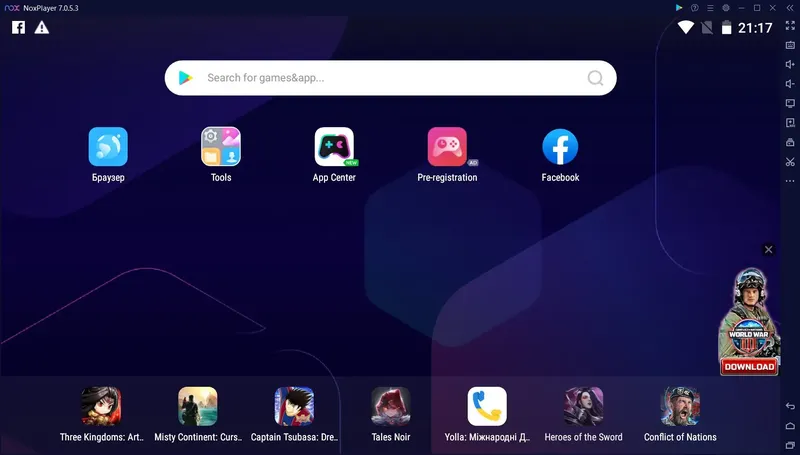Open the Pre-registration app
800x455 pixels.
[x=447, y=147]
